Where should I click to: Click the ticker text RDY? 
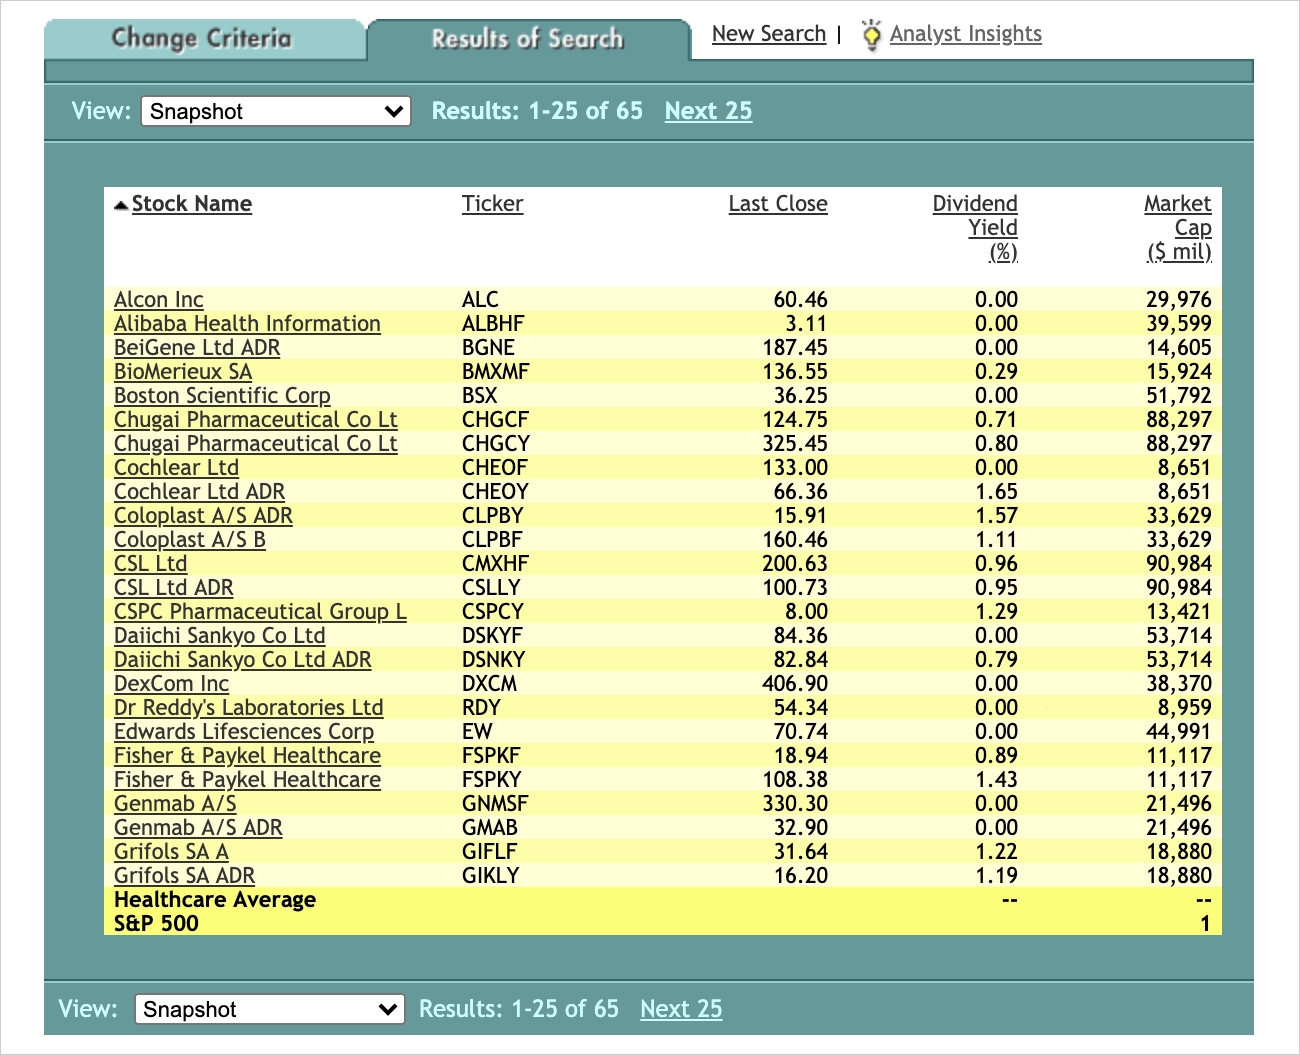481,708
